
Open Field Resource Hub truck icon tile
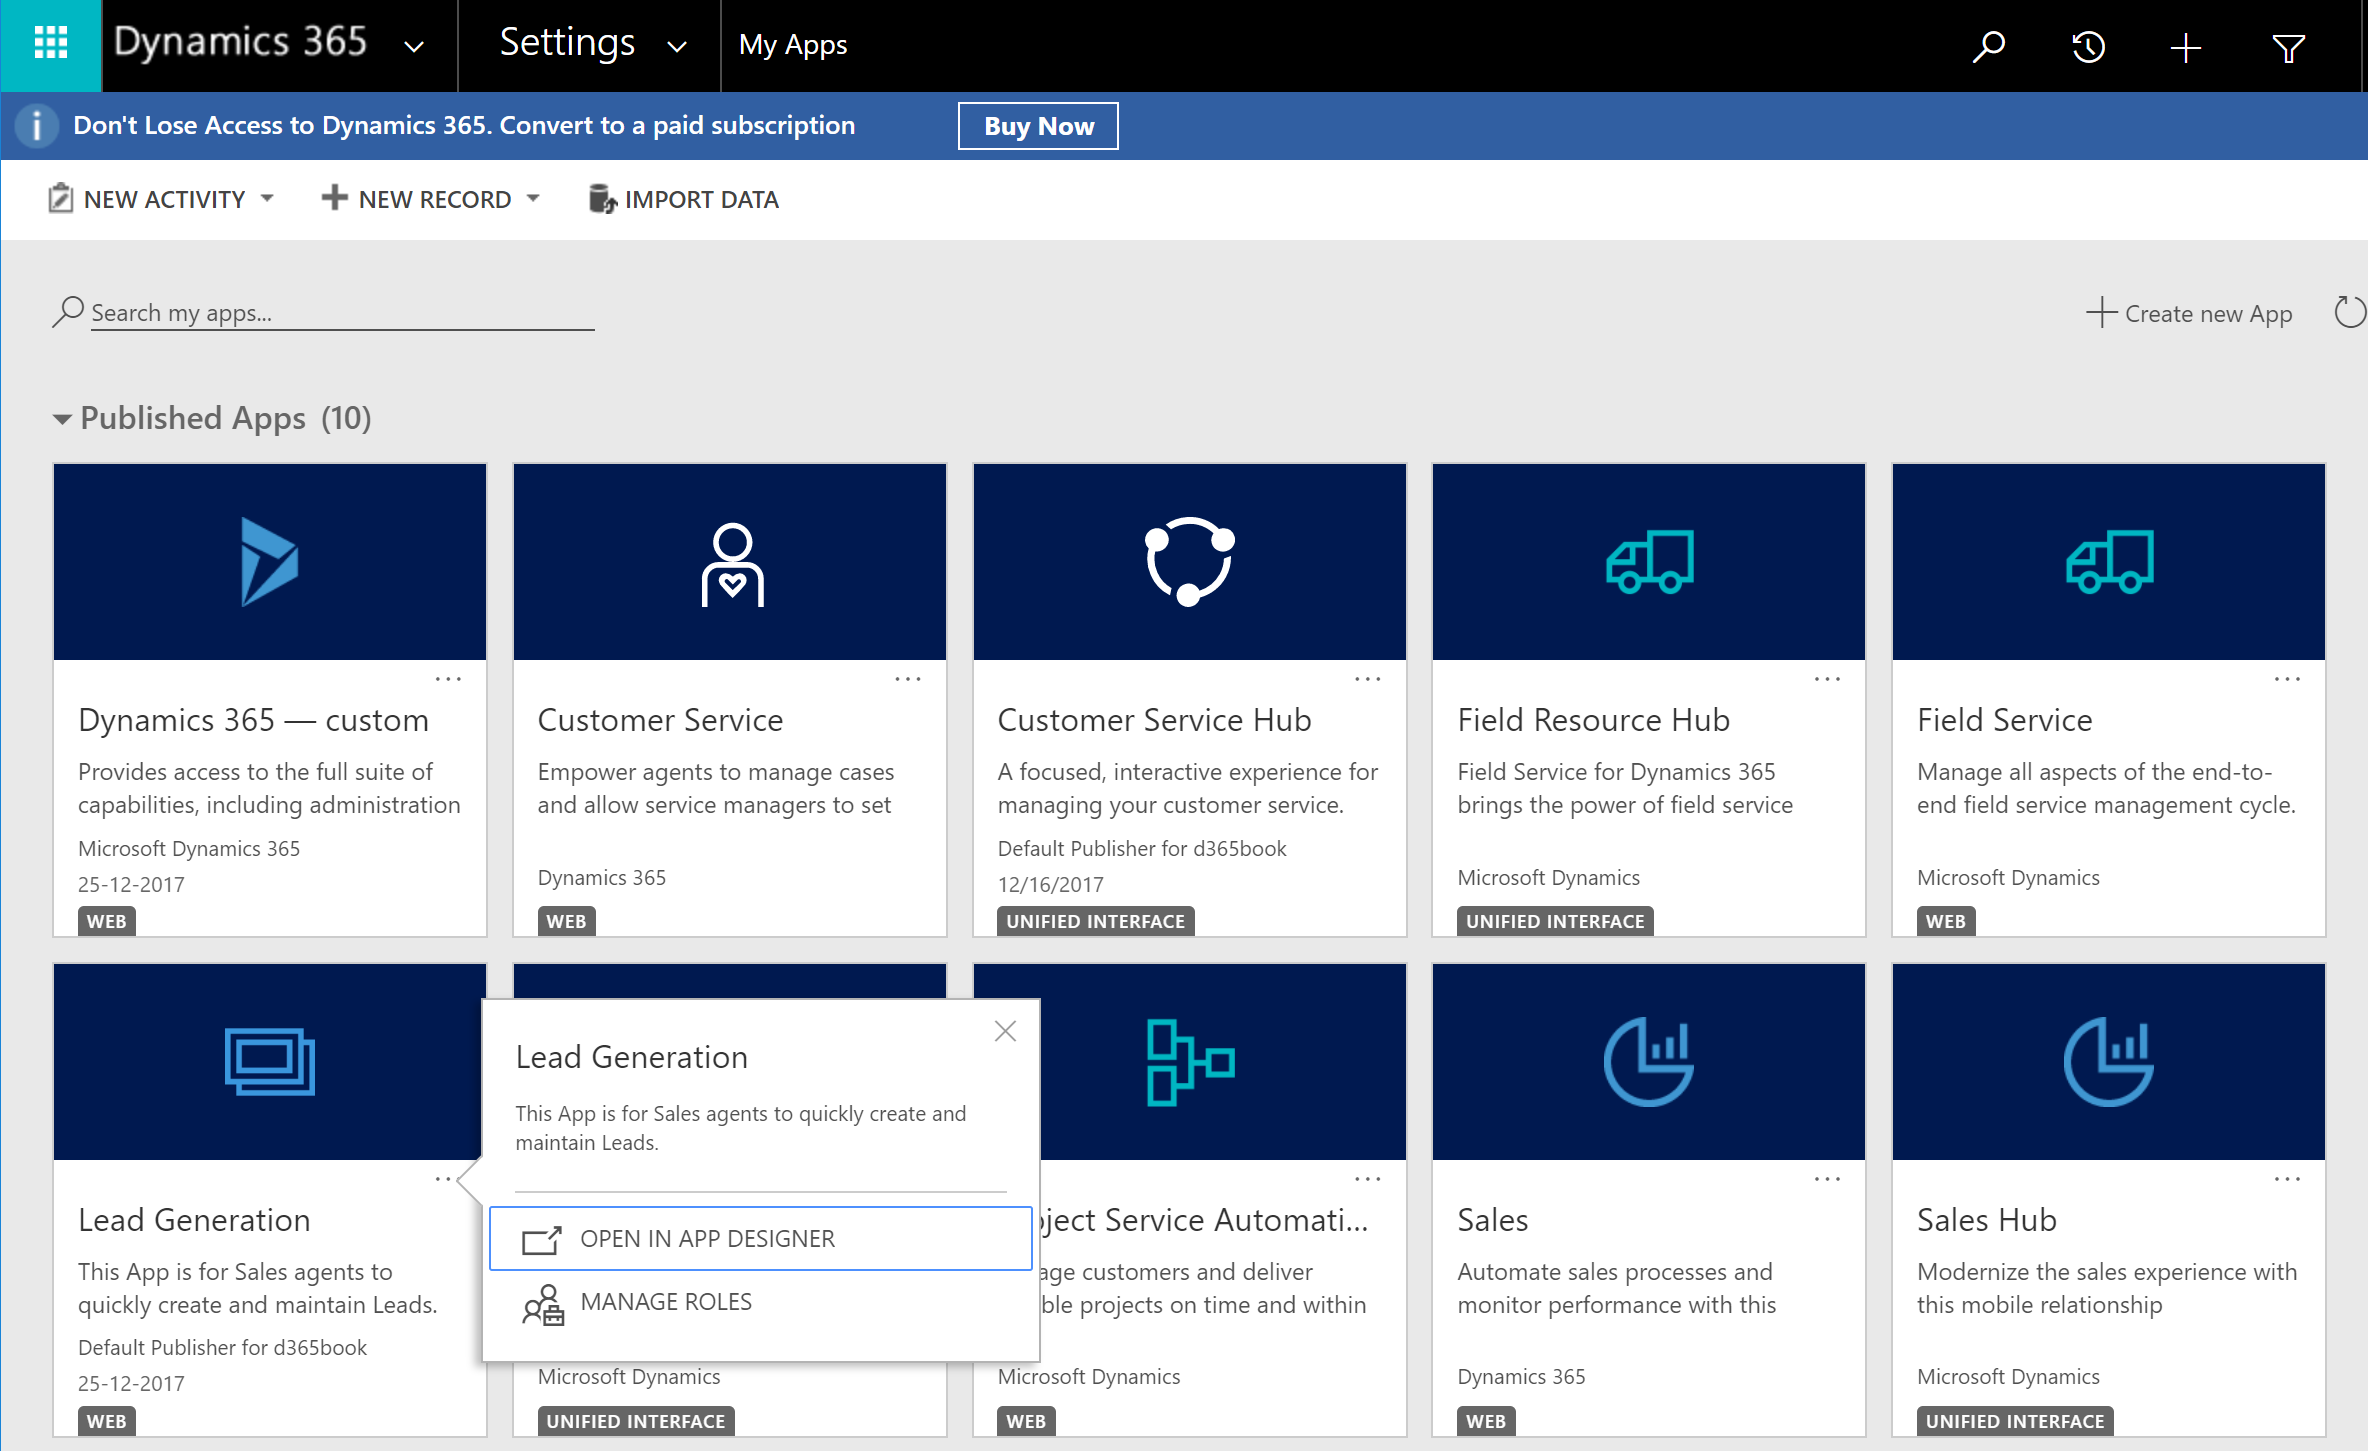(1649, 561)
